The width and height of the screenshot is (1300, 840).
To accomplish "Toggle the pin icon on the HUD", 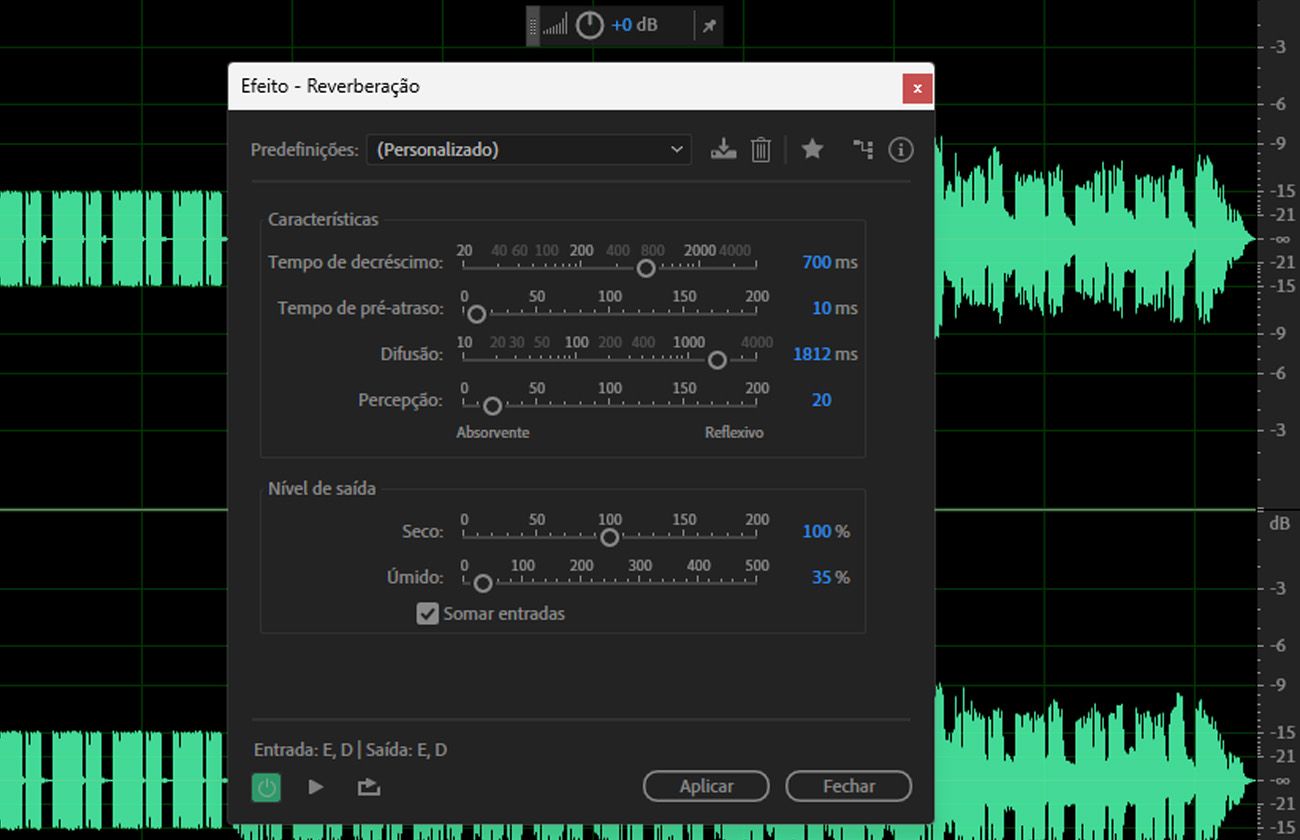I will tap(708, 25).
